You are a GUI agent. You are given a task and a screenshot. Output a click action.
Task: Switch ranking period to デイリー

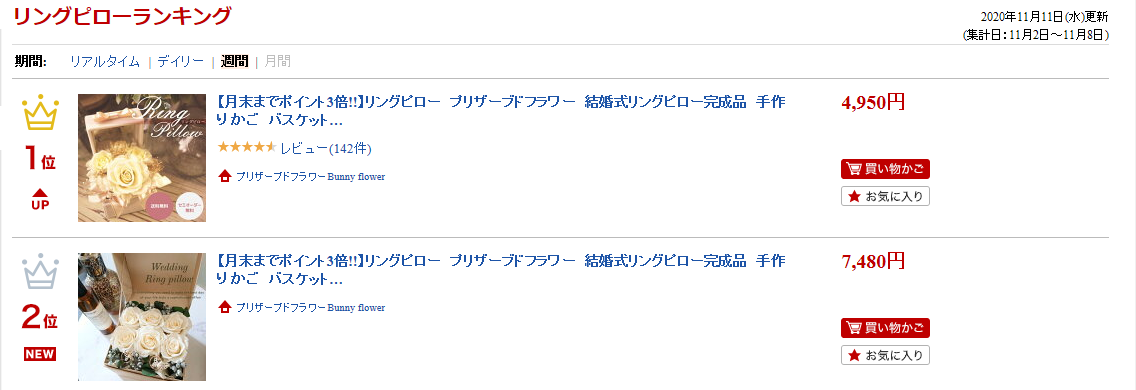click(180, 62)
